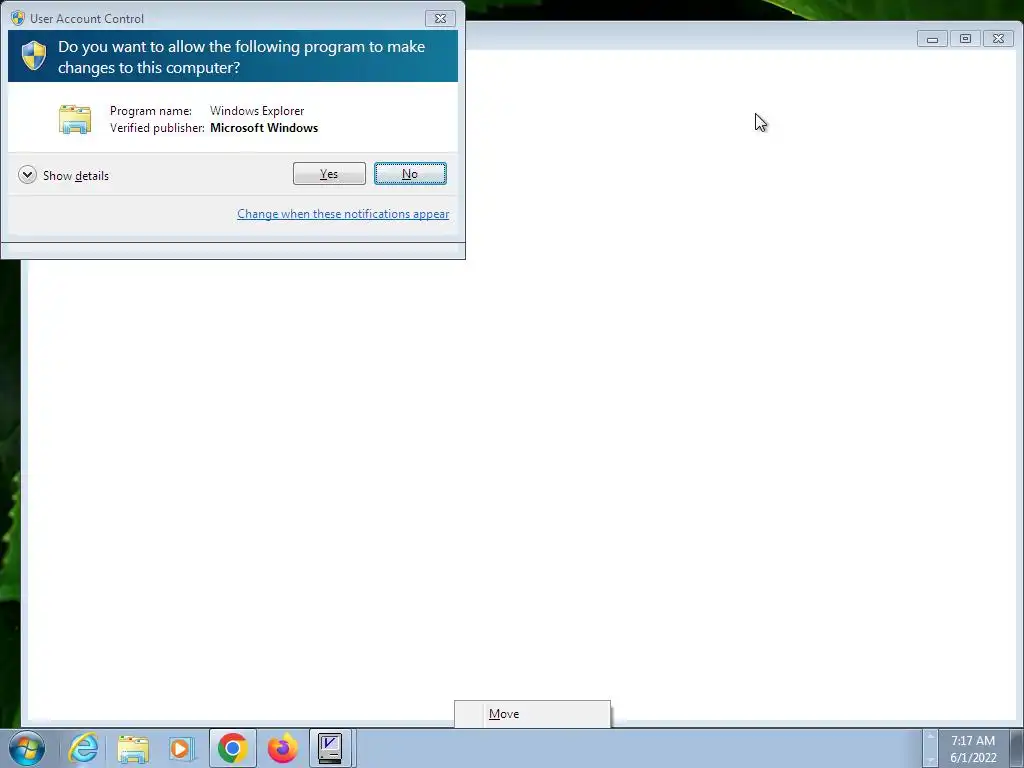Close the User Account Control dialog

[440, 18]
